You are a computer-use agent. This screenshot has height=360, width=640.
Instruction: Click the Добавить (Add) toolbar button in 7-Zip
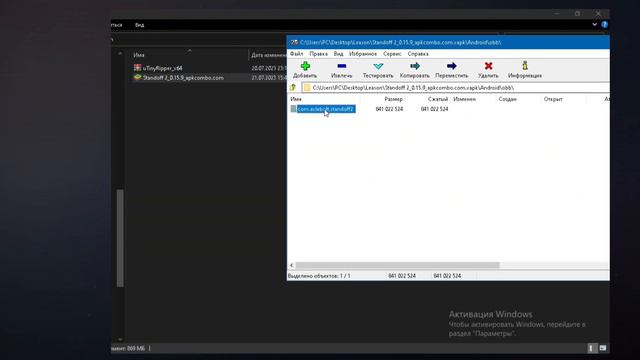click(305, 70)
